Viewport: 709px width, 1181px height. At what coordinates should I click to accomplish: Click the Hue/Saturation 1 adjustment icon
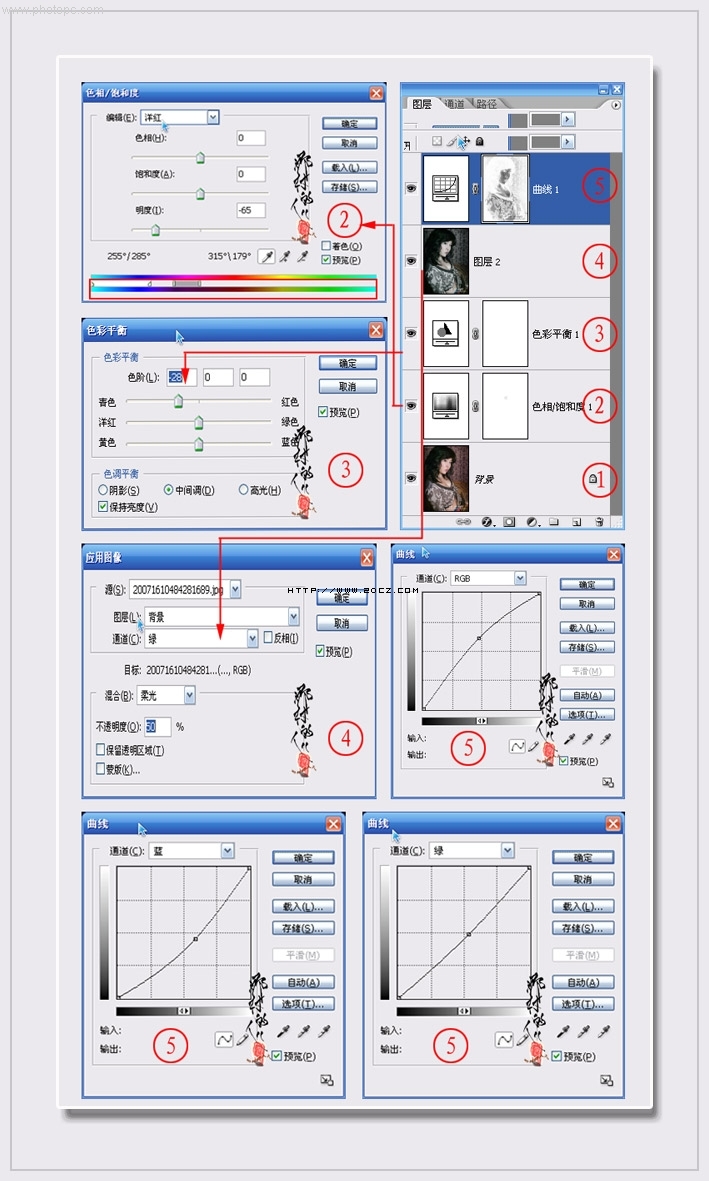point(445,405)
